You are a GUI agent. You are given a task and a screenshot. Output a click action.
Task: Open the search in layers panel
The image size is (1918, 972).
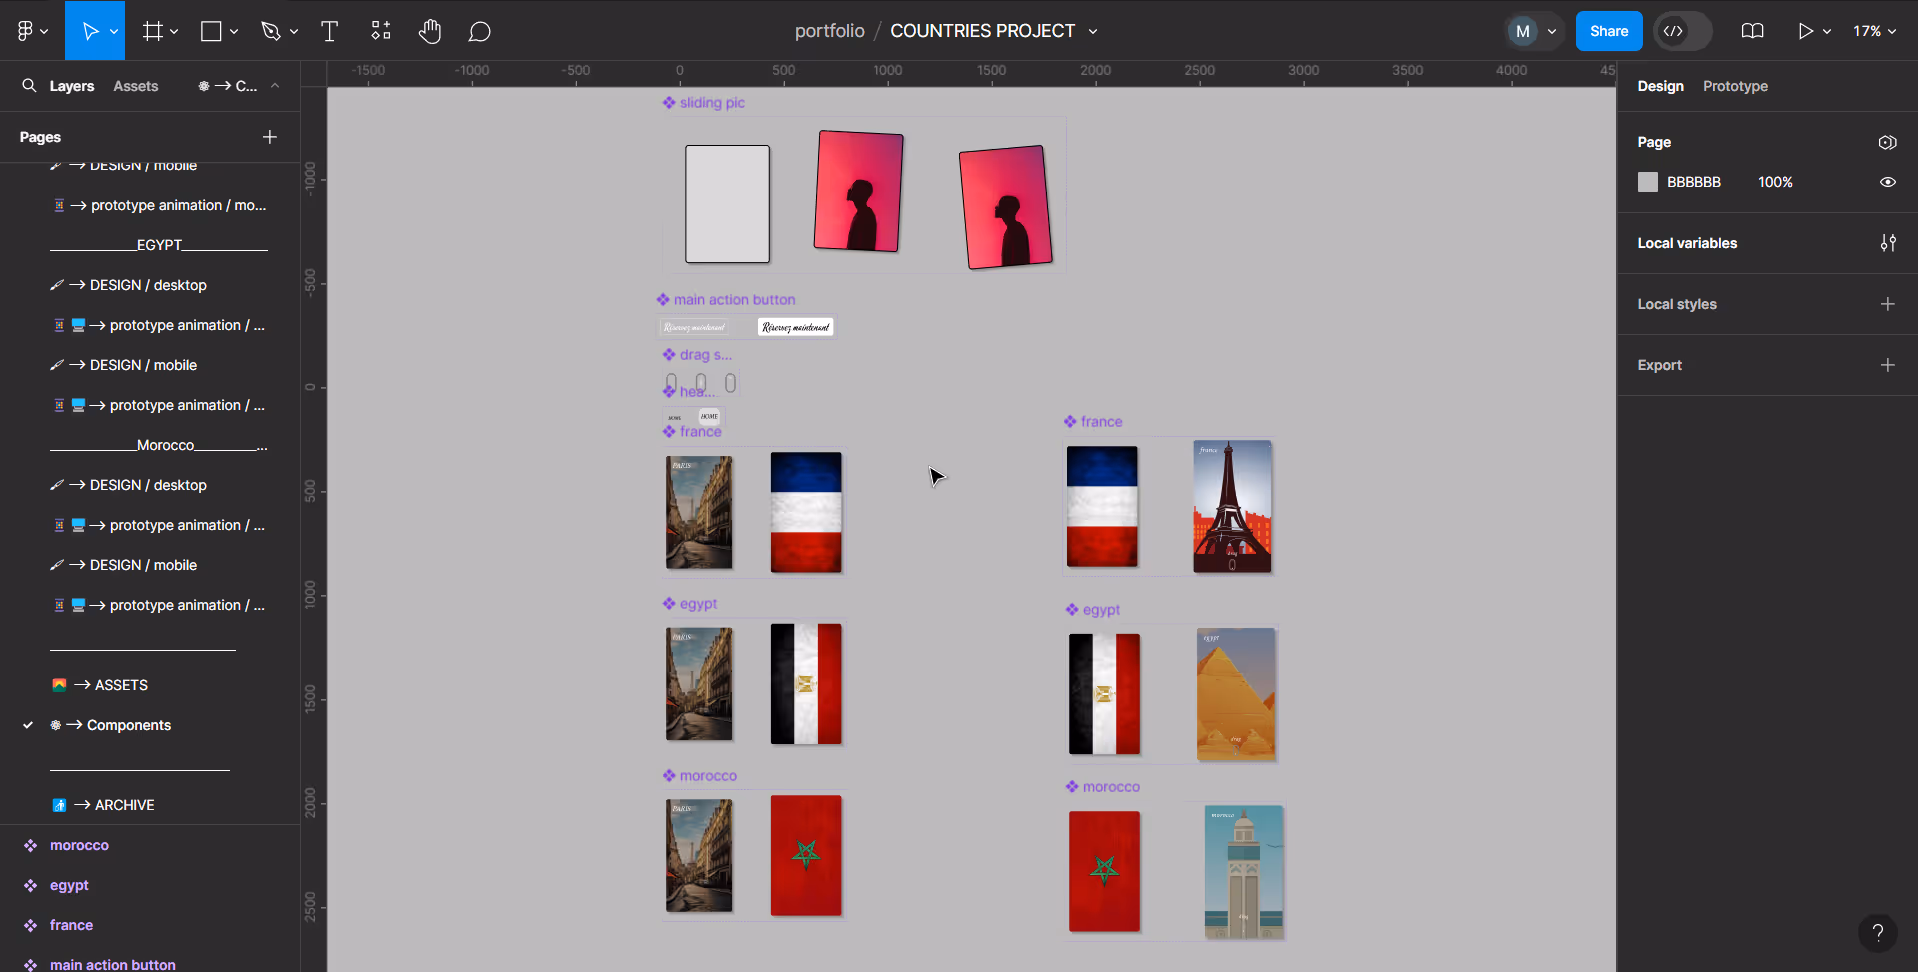29,86
